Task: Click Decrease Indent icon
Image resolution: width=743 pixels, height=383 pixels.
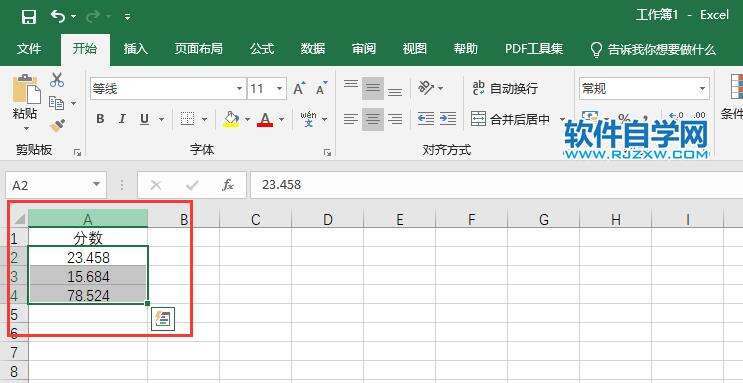Action: pos(426,119)
